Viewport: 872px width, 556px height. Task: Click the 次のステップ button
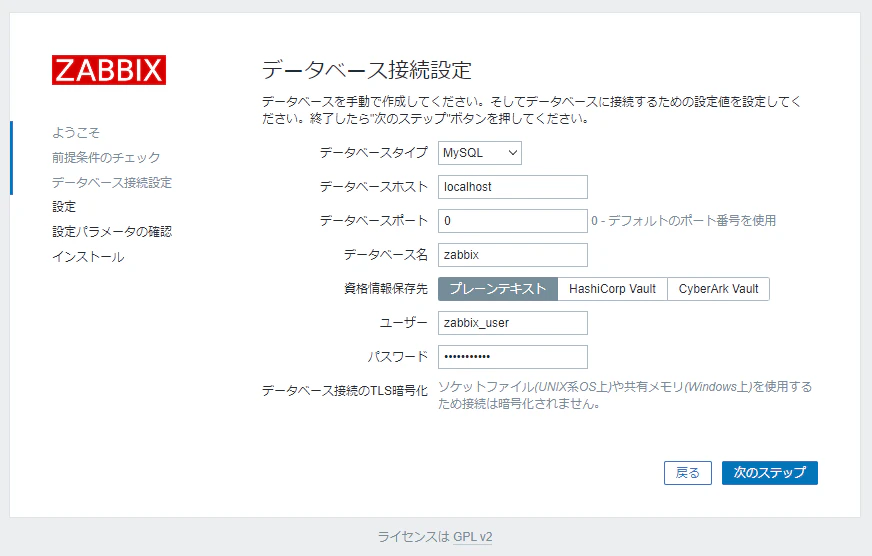(770, 473)
